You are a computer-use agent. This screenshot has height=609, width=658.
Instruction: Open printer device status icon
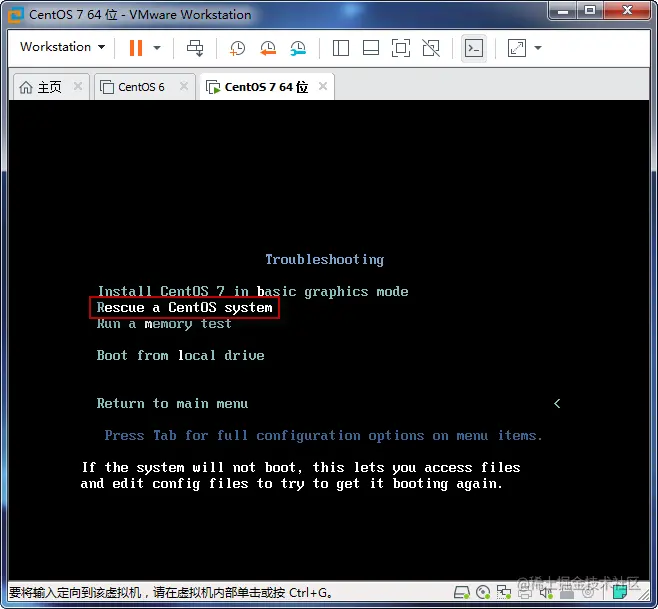[525, 593]
